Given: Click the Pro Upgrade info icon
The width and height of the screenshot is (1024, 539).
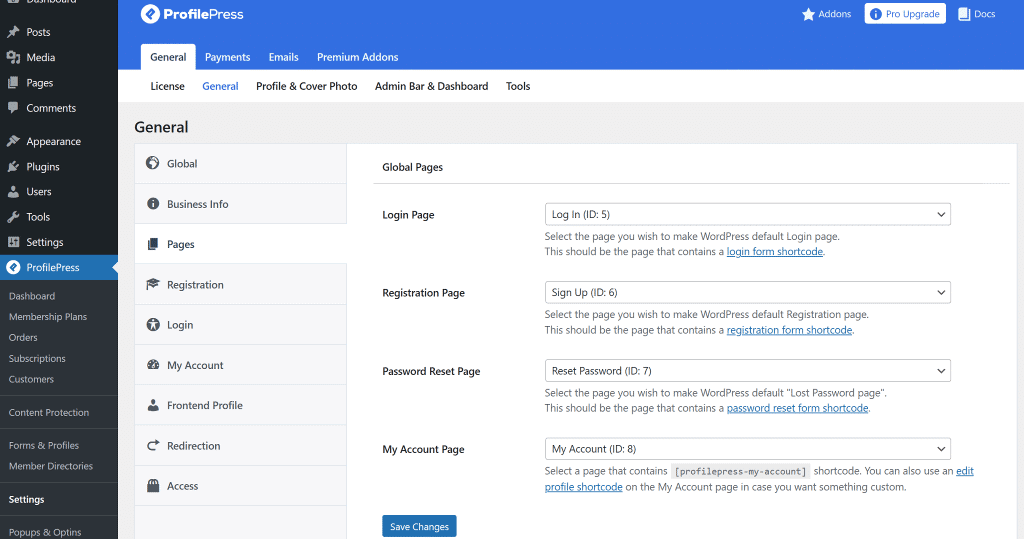Looking at the screenshot, I should coord(876,14).
